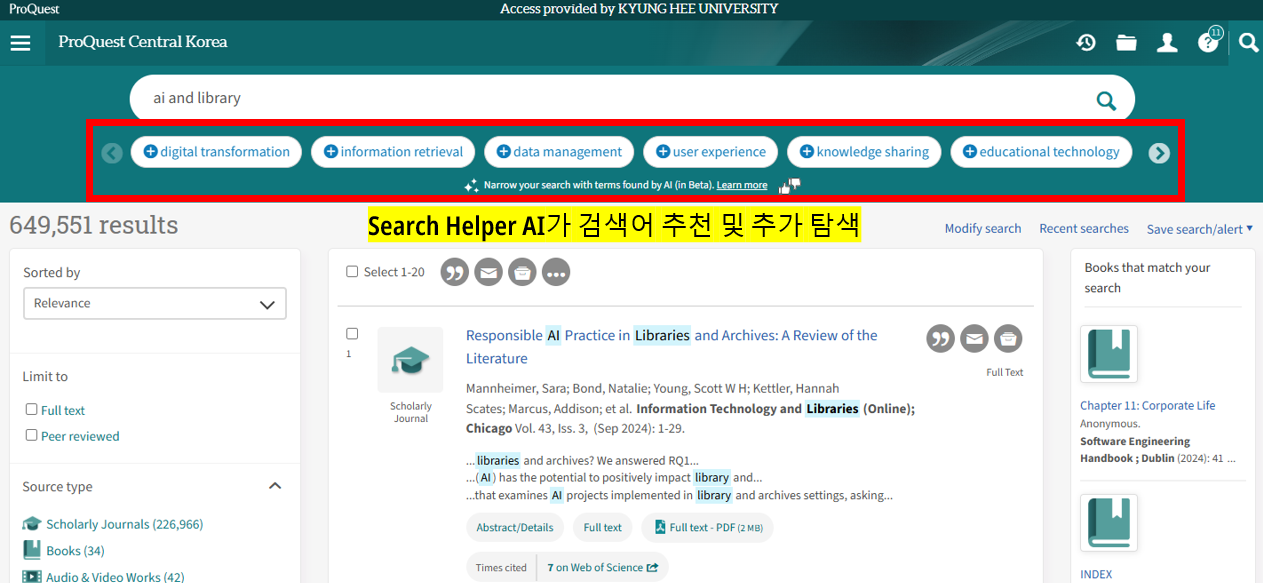Collapse the Source type section
Viewport: 1263px width, 583px height.
(275, 485)
